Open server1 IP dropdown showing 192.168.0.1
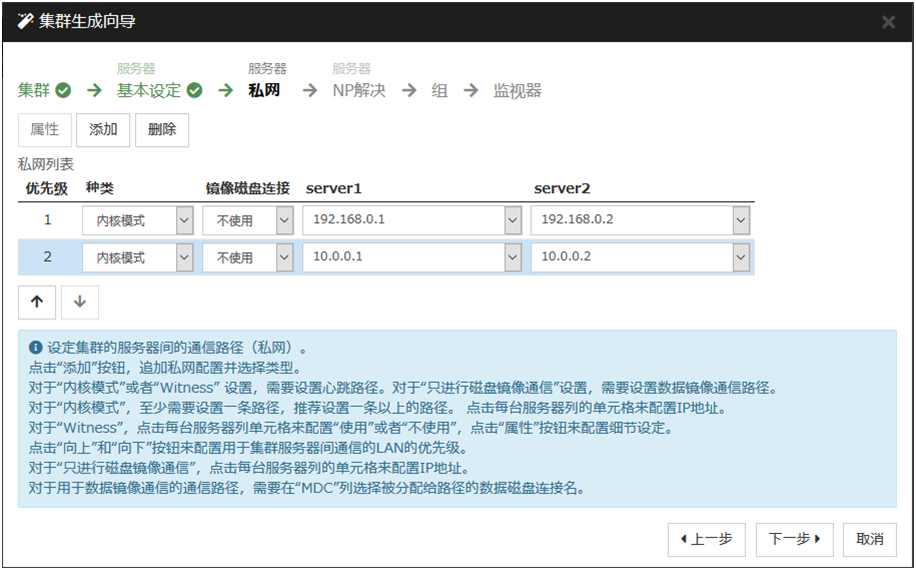Image resolution: width=916 pixels, height=570 pixels. [x=513, y=221]
